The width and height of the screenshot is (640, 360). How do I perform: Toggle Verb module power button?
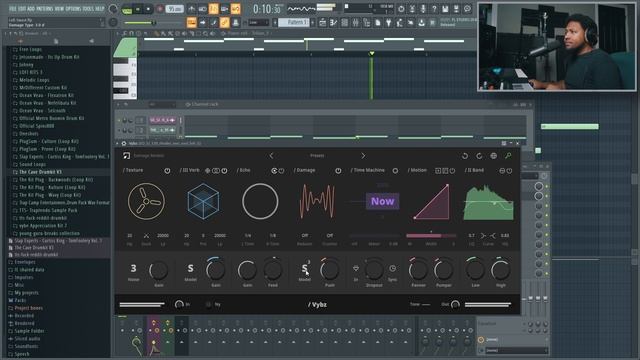coord(224,171)
